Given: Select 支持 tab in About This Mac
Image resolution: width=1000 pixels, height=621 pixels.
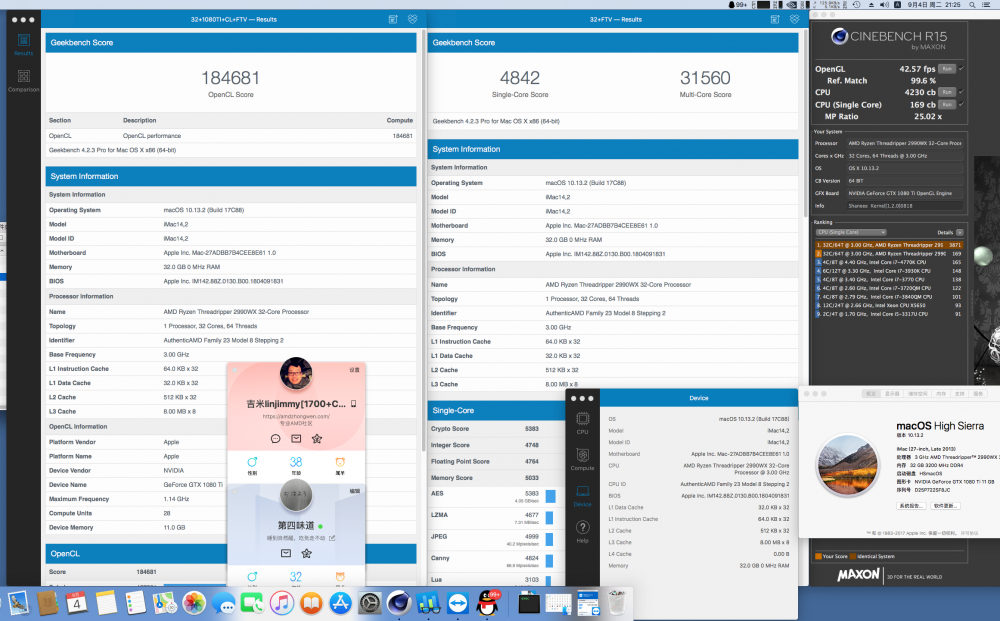Looking at the screenshot, I should [960, 394].
